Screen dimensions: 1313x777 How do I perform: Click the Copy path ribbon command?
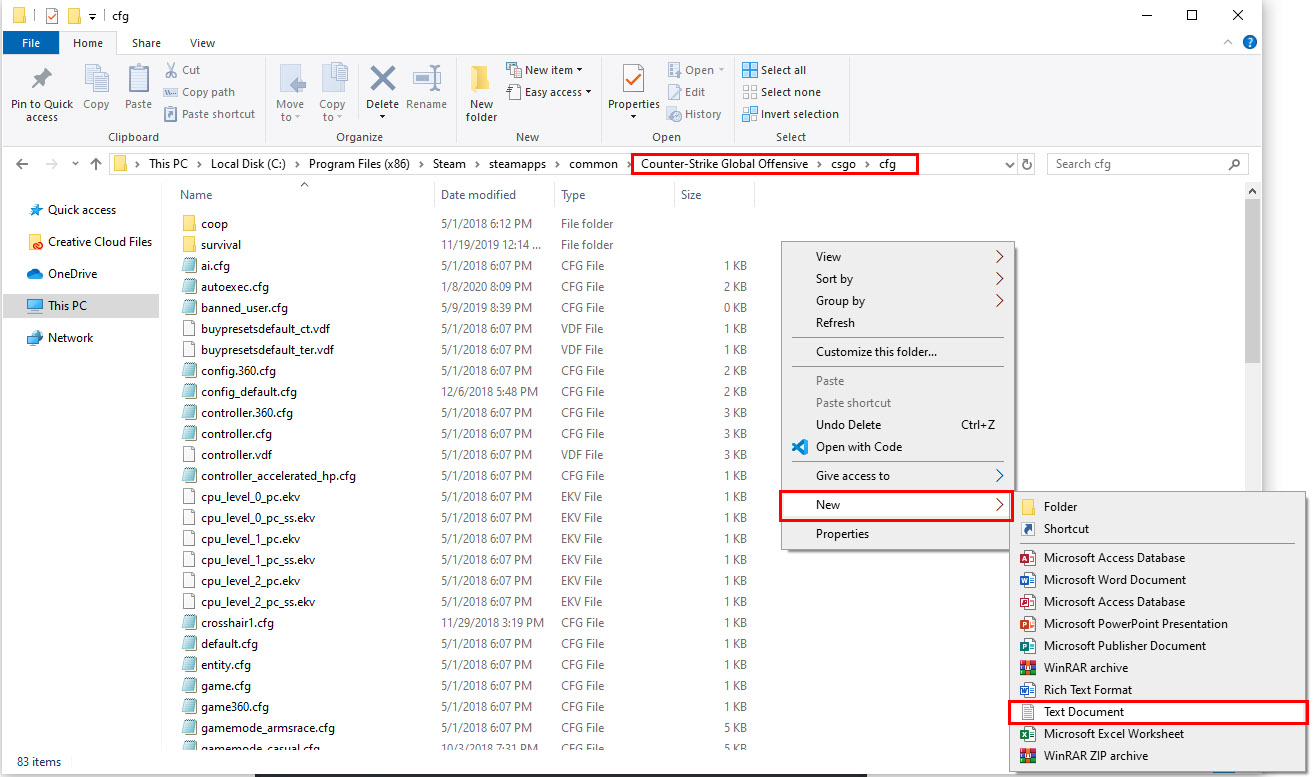click(199, 92)
